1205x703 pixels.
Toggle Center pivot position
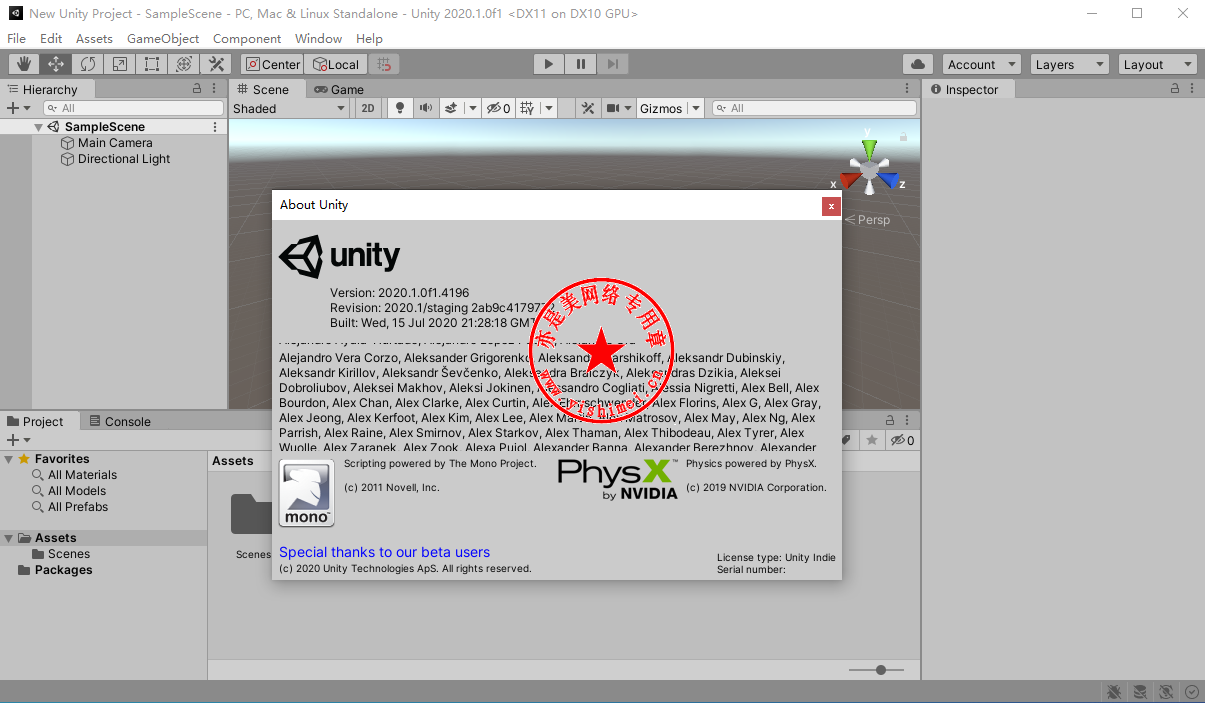[272, 64]
